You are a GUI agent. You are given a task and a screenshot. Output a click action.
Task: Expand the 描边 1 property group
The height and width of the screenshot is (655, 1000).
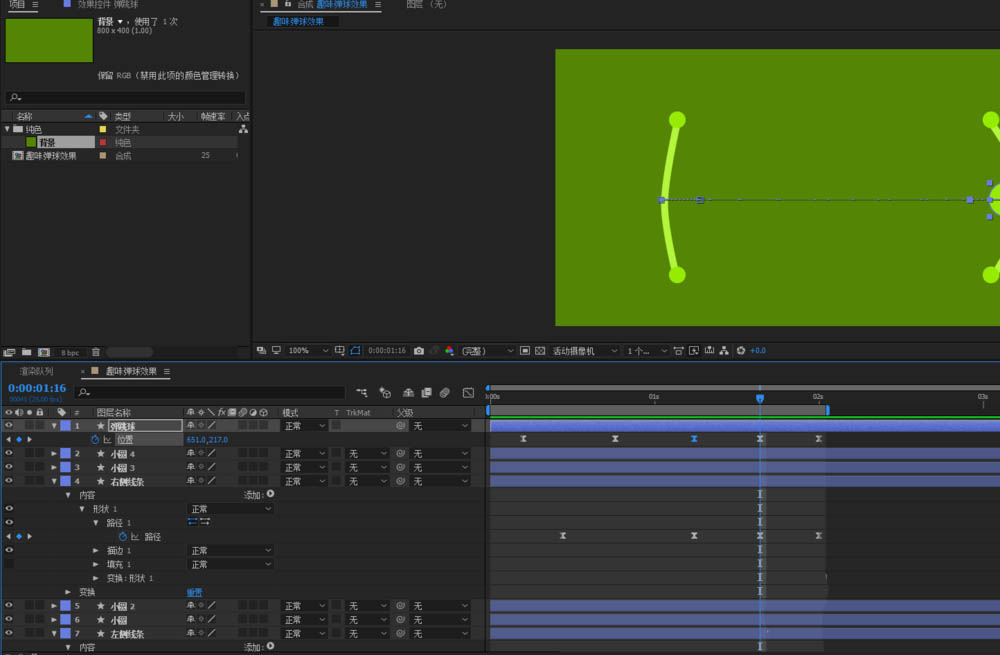[x=96, y=550]
